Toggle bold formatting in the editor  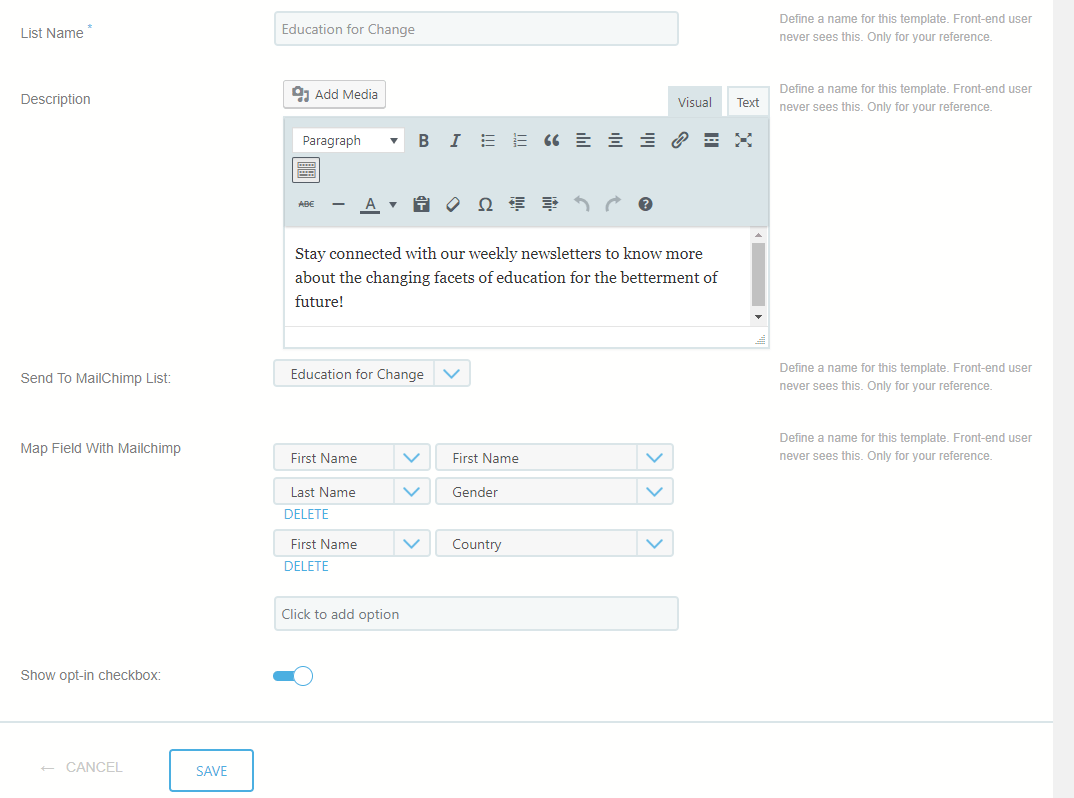(x=423, y=140)
